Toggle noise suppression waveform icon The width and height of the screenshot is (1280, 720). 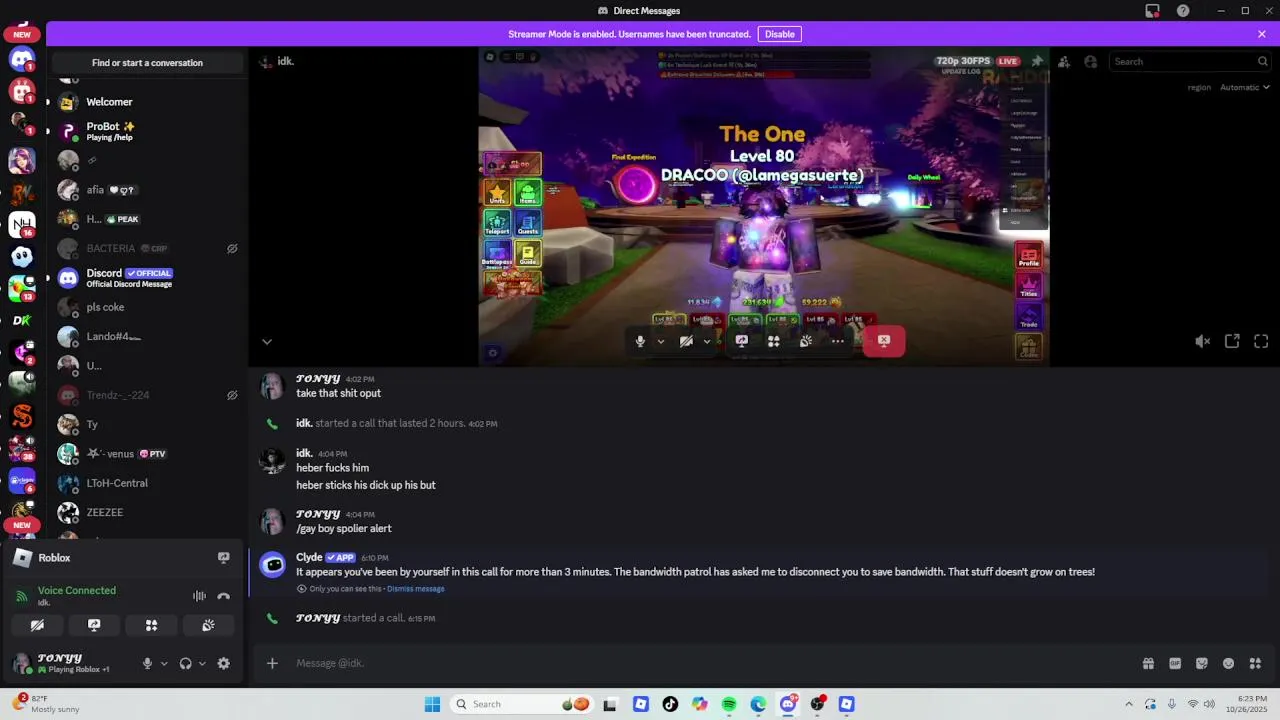pos(199,596)
